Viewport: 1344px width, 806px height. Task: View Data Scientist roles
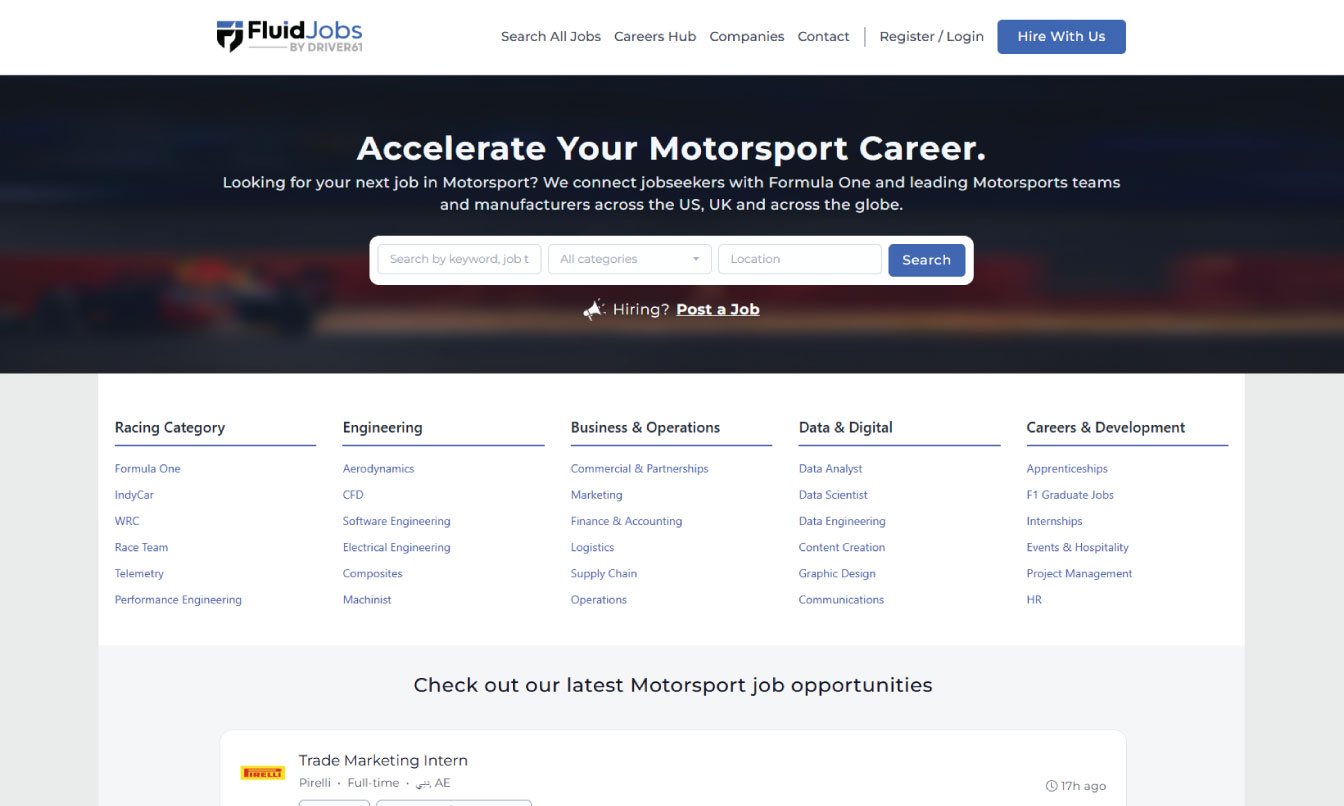coord(833,494)
